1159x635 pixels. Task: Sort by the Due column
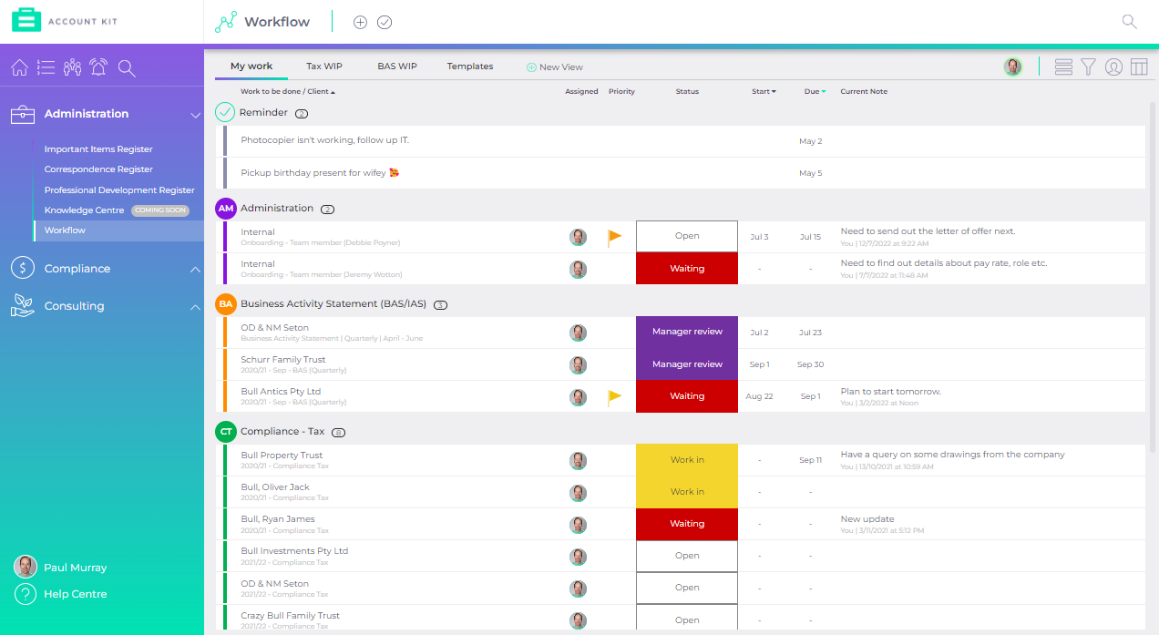pyautogui.click(x=815, y=92)
